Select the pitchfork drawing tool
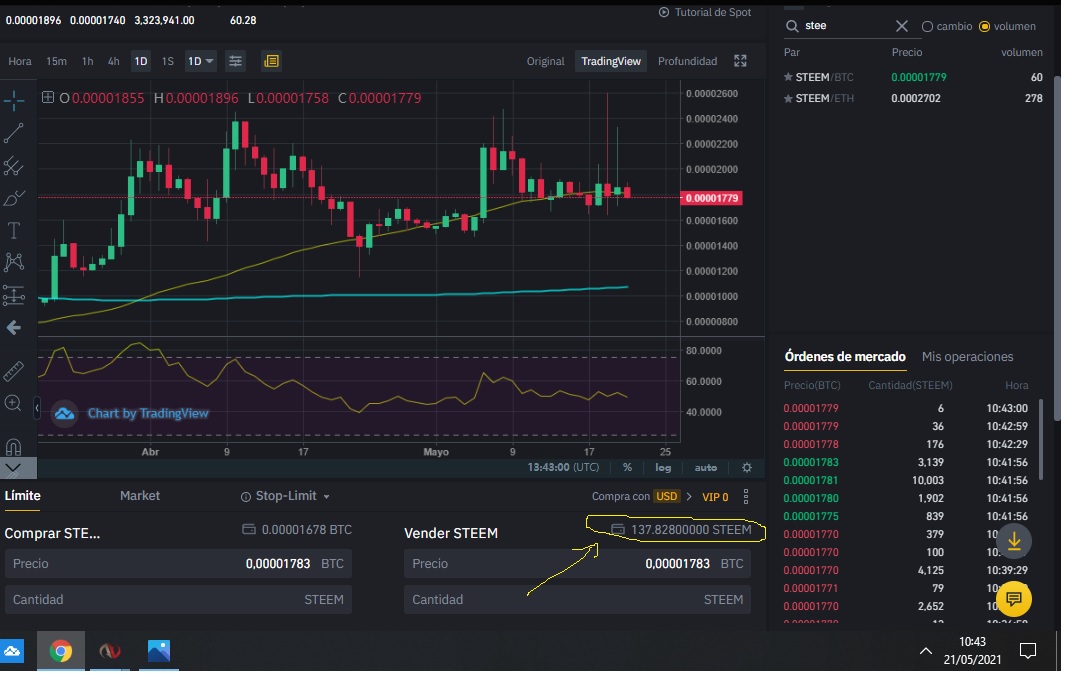 point(14,166)
